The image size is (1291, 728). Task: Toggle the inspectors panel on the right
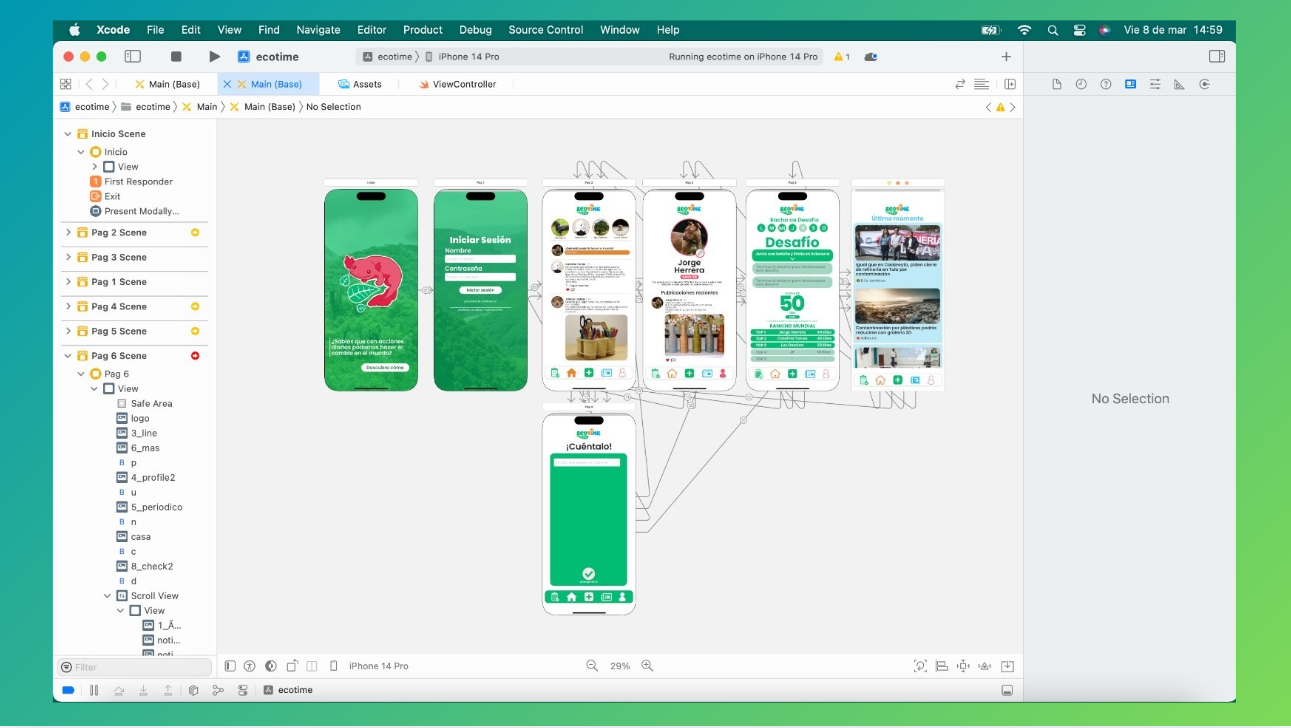tap(1216, 57)
